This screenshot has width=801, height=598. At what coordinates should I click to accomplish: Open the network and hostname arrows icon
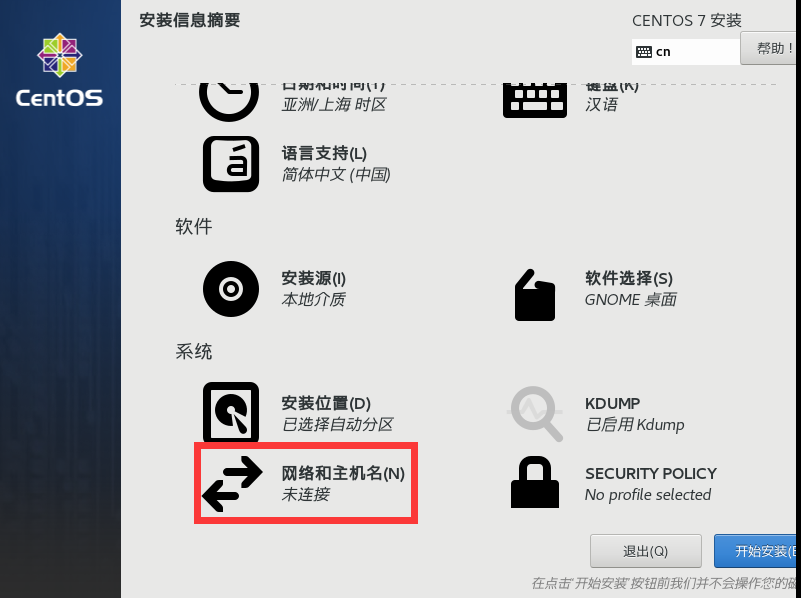click(x=232, y=484)
